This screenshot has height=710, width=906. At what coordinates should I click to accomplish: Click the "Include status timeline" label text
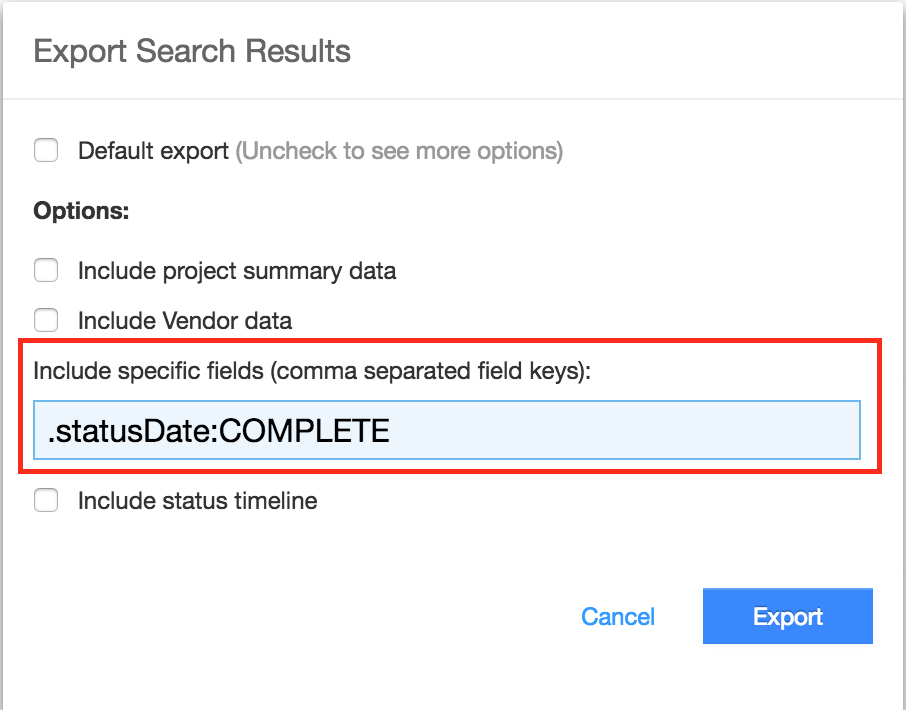click(198, 501)
